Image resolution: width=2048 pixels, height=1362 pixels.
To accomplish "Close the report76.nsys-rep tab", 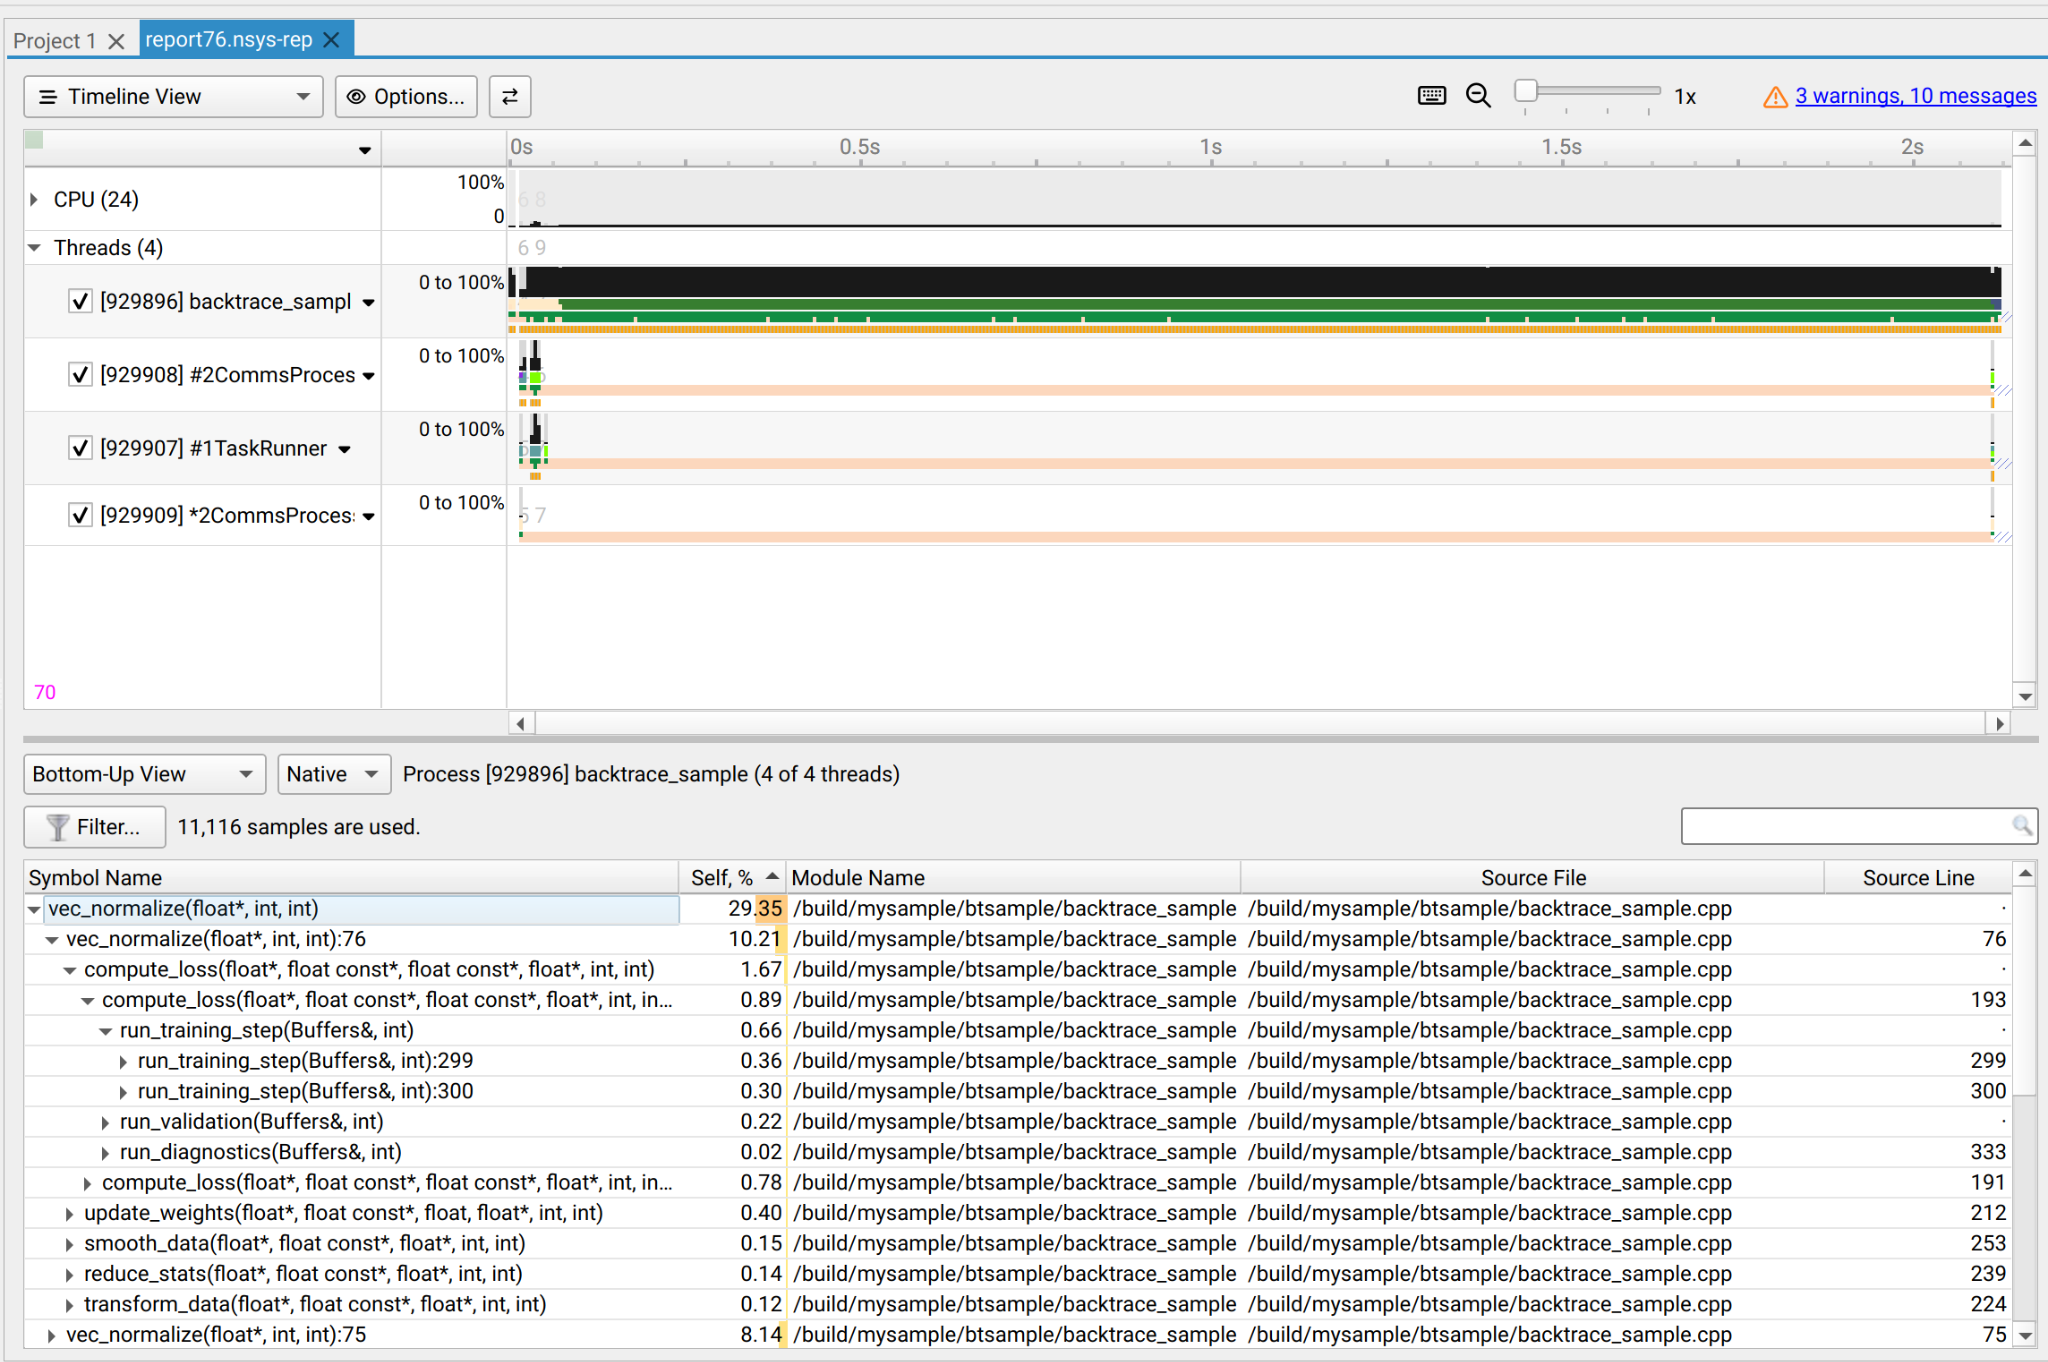I will pos(332,40).
